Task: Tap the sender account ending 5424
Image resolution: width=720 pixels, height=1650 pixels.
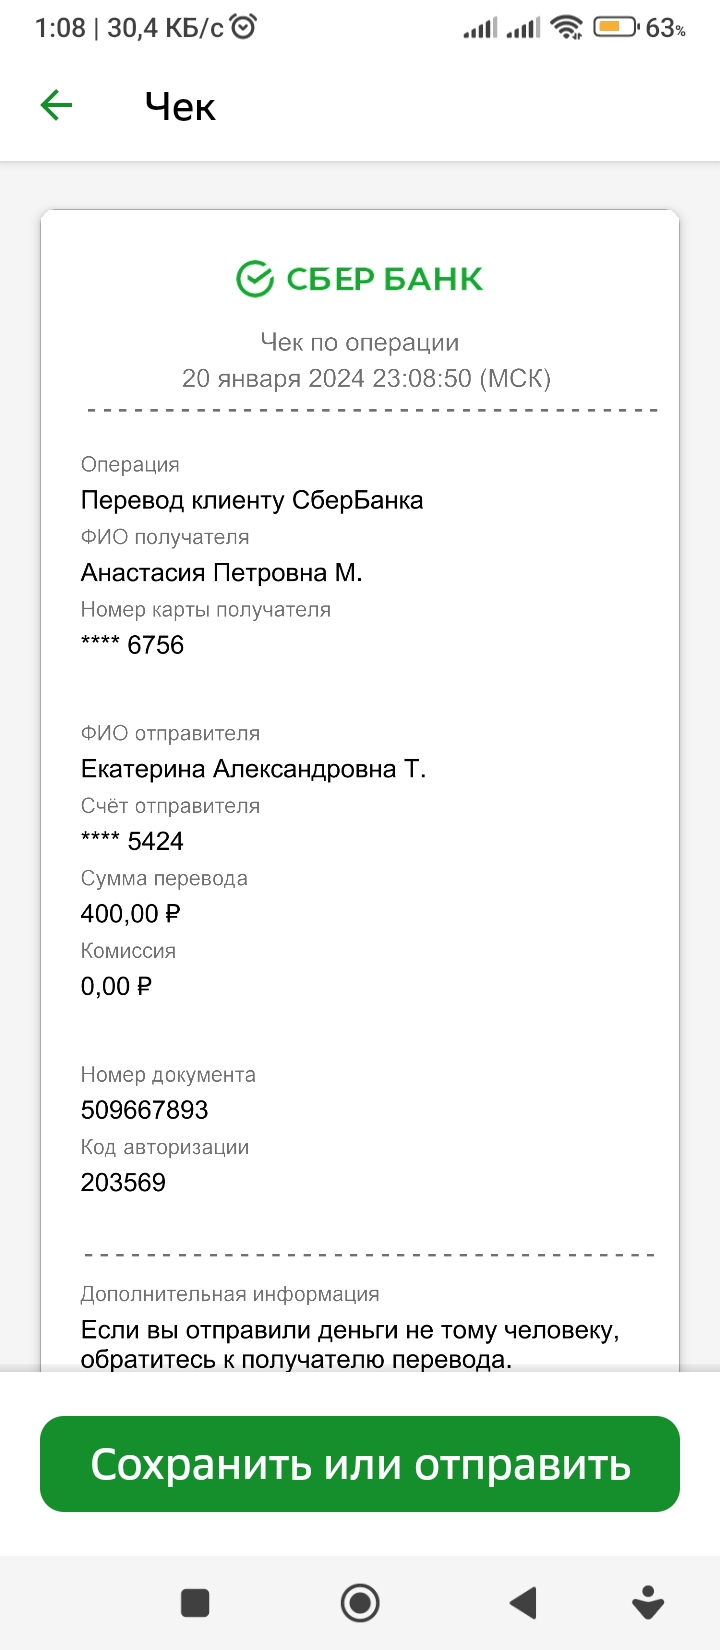Action: point(133,841)
